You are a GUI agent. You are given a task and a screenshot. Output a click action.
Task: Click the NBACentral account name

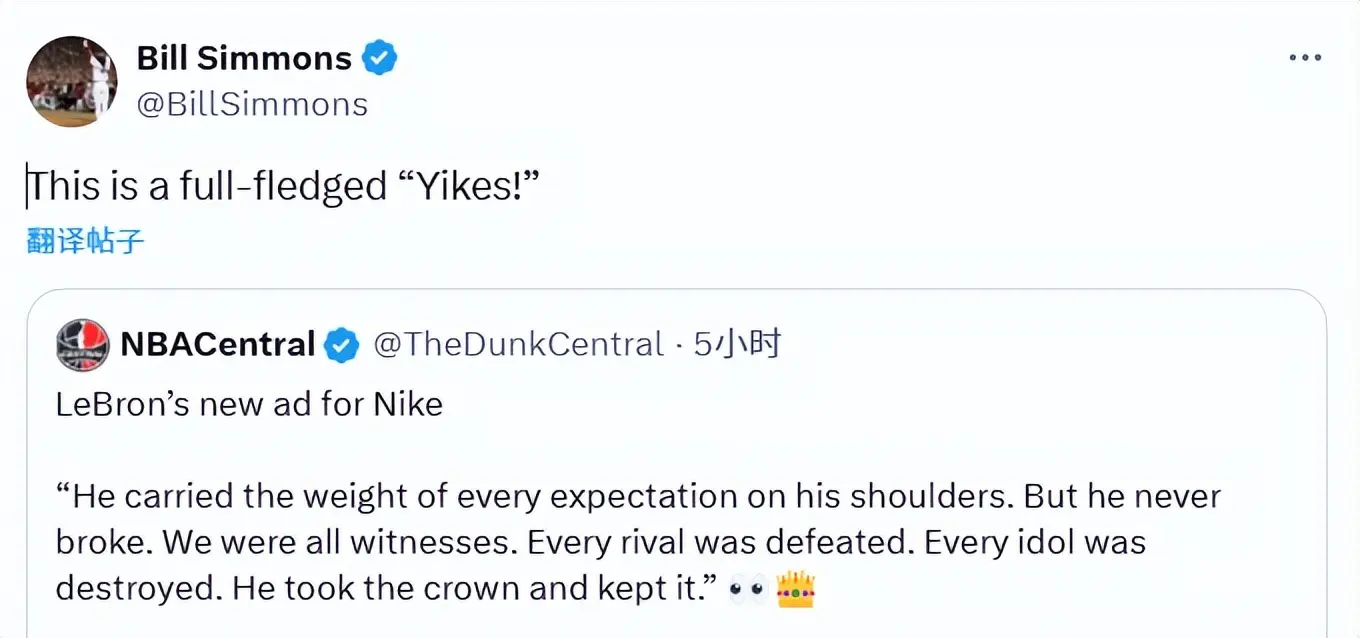pos(218,345)
